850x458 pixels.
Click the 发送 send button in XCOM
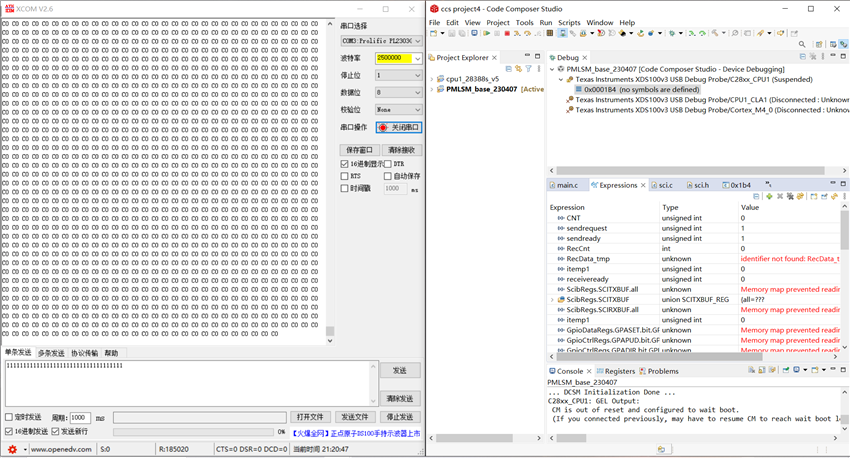pos(400,370)
